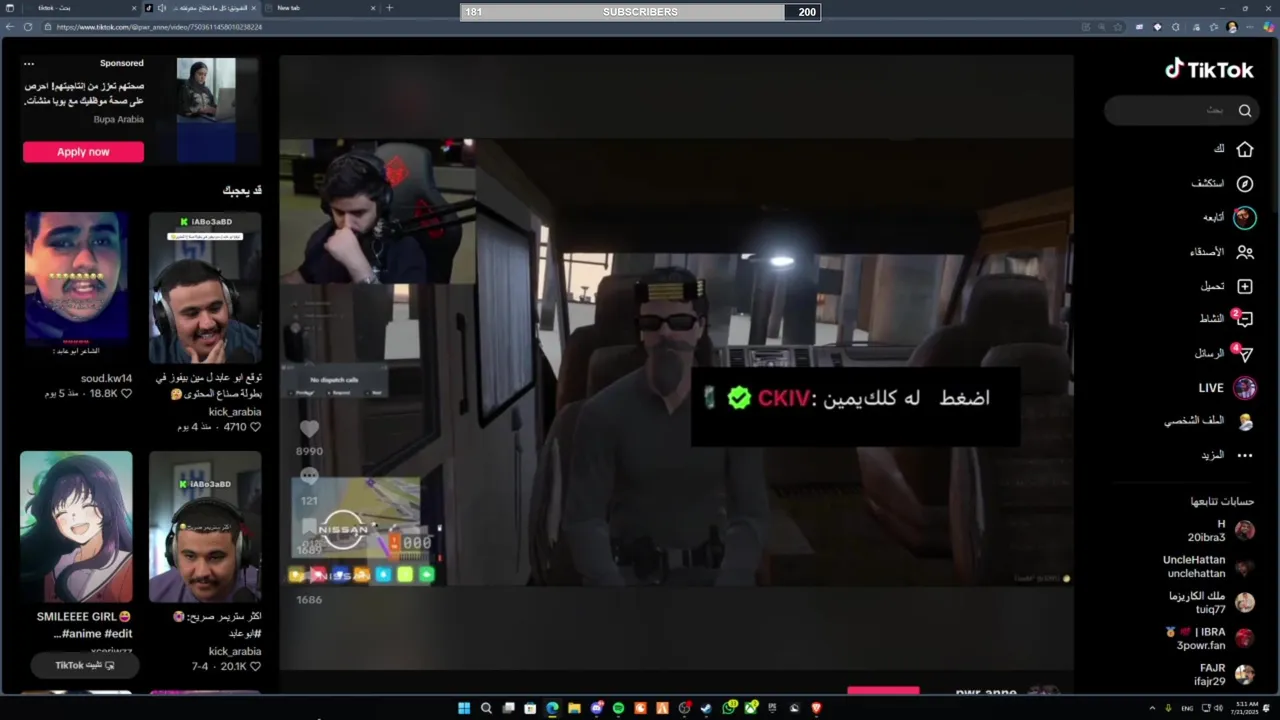Click the soud.kw14 username text
Image resolution: width=1280 pixels, height=720 pixels.
pyautogui.click(x=106, y=378)
